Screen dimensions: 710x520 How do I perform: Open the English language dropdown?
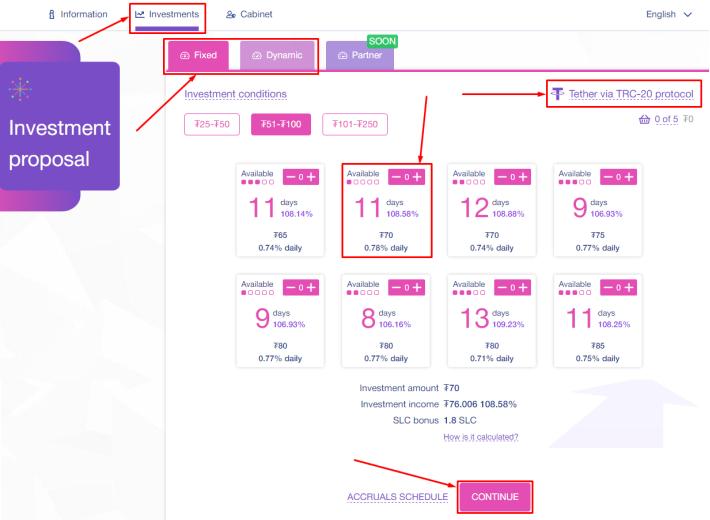tap(668, 15)
